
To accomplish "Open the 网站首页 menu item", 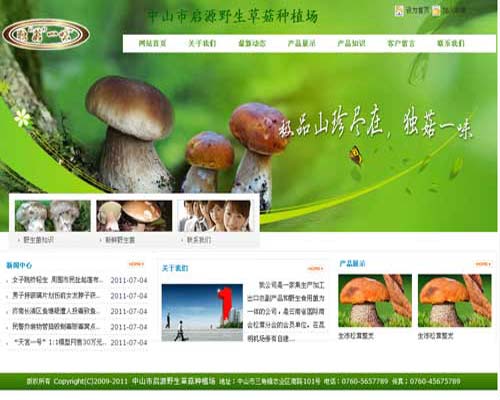I will click(x=152, y=43).
